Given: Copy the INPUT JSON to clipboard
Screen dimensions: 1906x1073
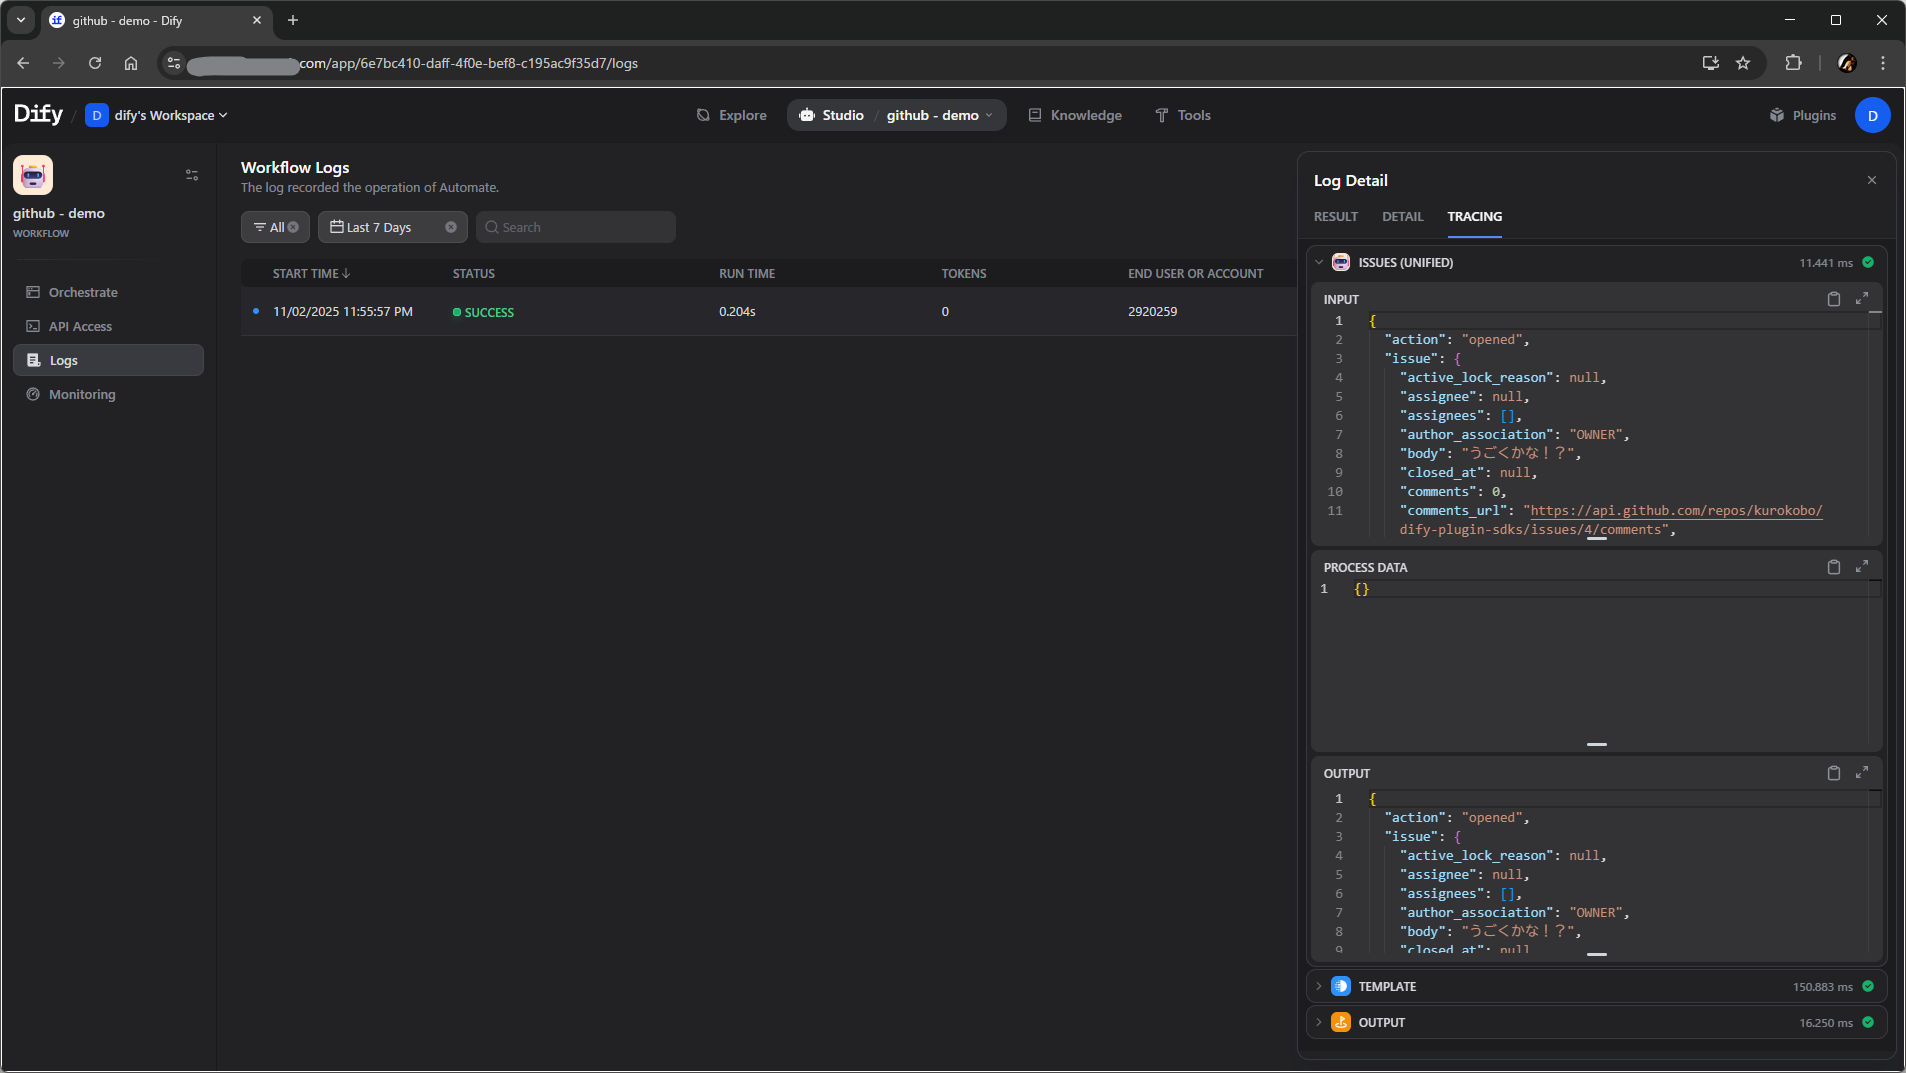Looking at the screenshot, I should [1833, 299].
